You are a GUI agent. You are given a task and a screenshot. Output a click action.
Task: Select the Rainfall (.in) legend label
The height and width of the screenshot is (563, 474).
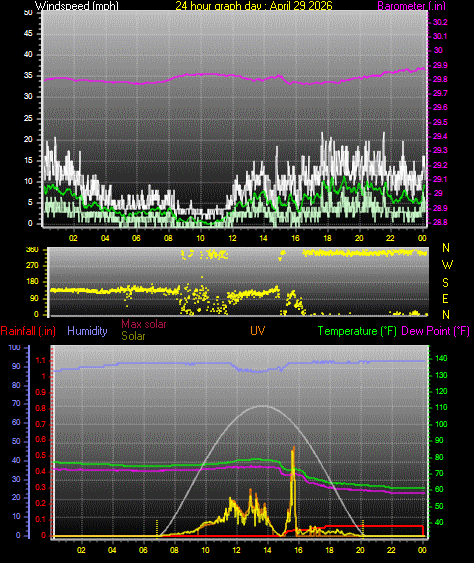pyautogui.click(x=28, y=331)
